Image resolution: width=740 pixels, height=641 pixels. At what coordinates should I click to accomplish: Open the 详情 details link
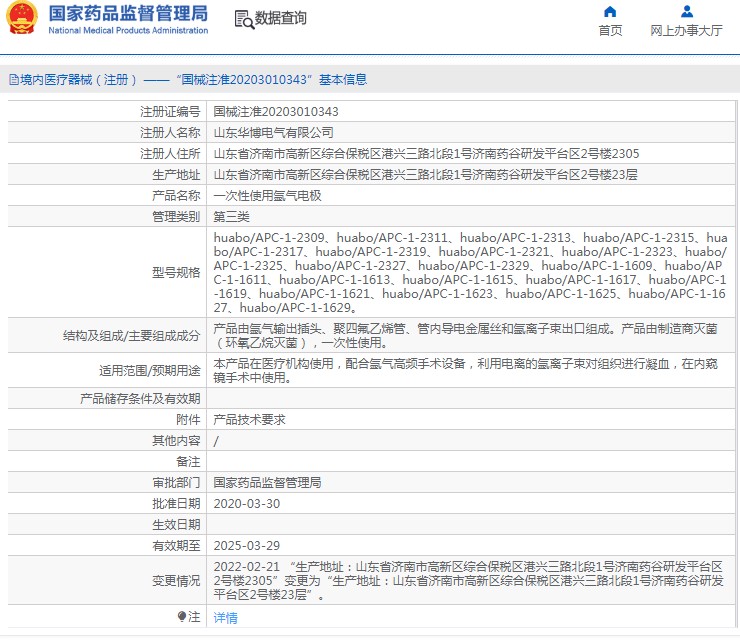tap(226, 618)
